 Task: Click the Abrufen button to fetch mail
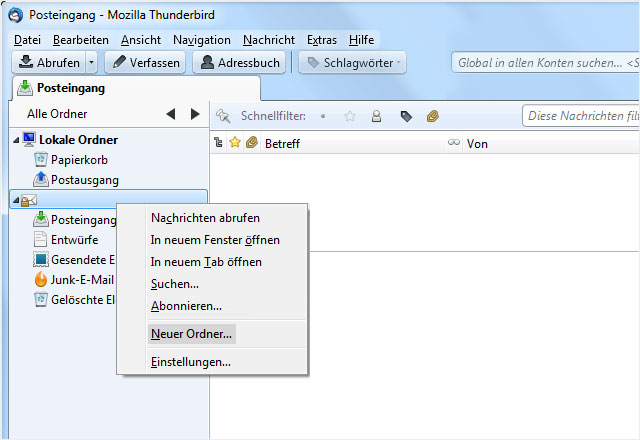(49, 62)
